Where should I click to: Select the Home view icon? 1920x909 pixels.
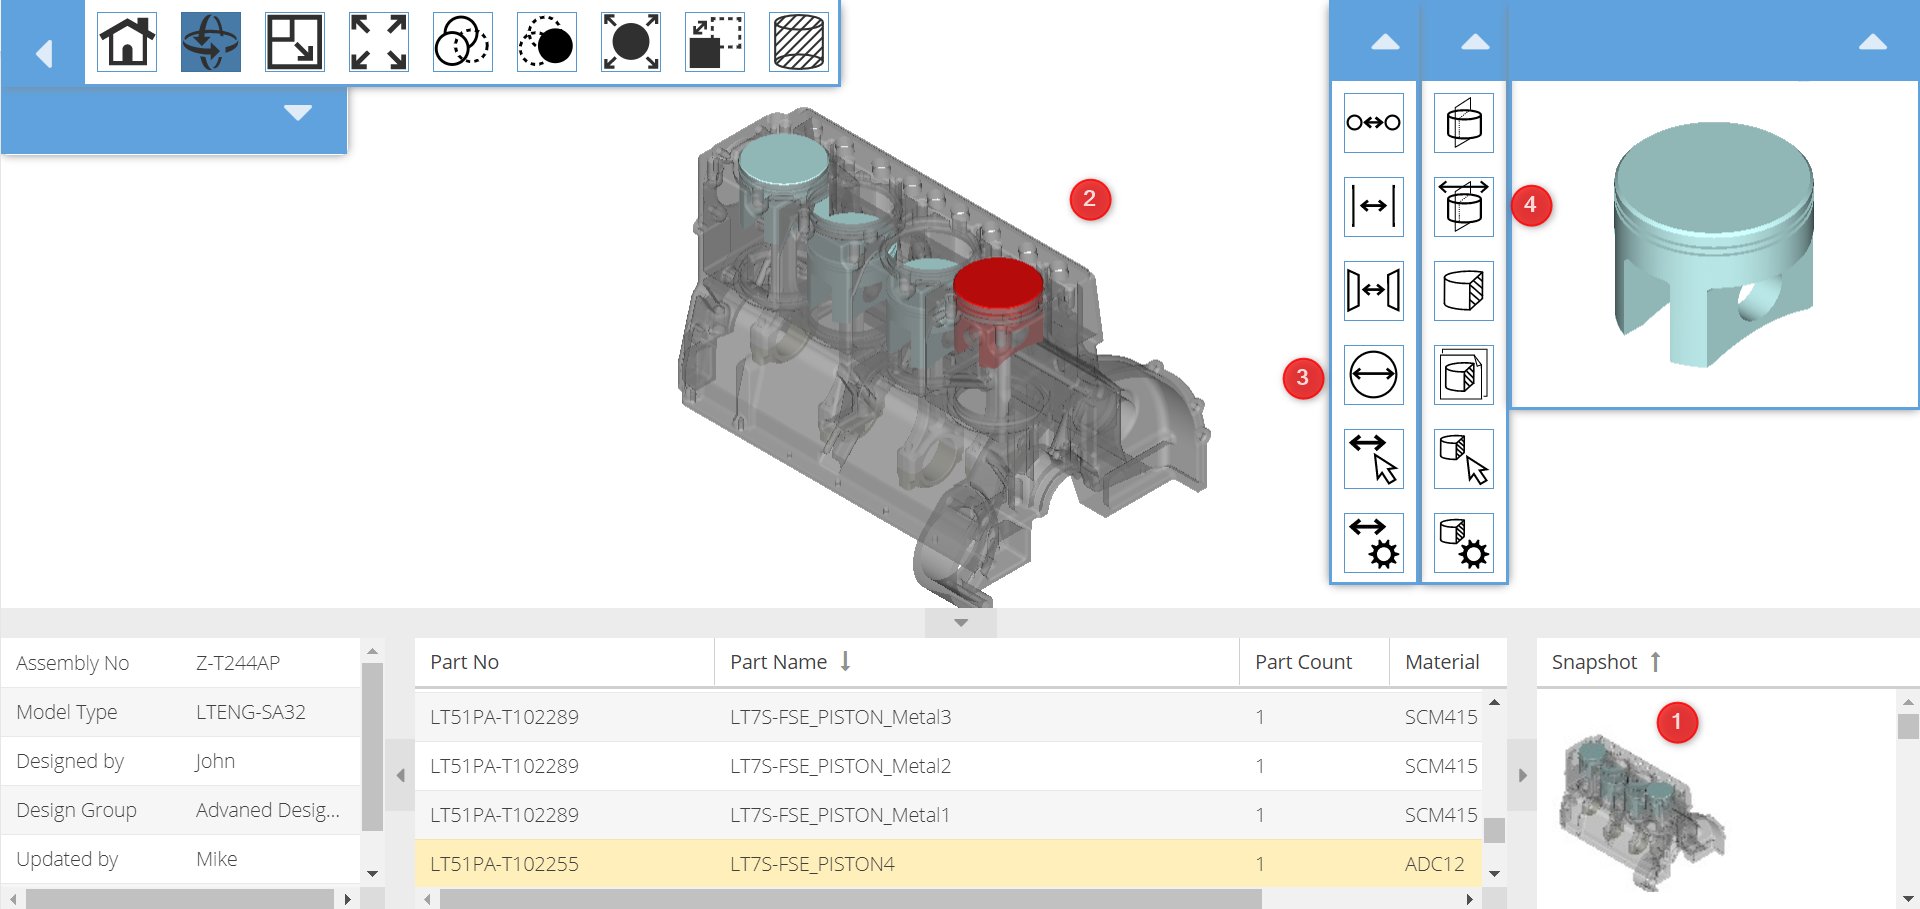(x=125, y=42)
